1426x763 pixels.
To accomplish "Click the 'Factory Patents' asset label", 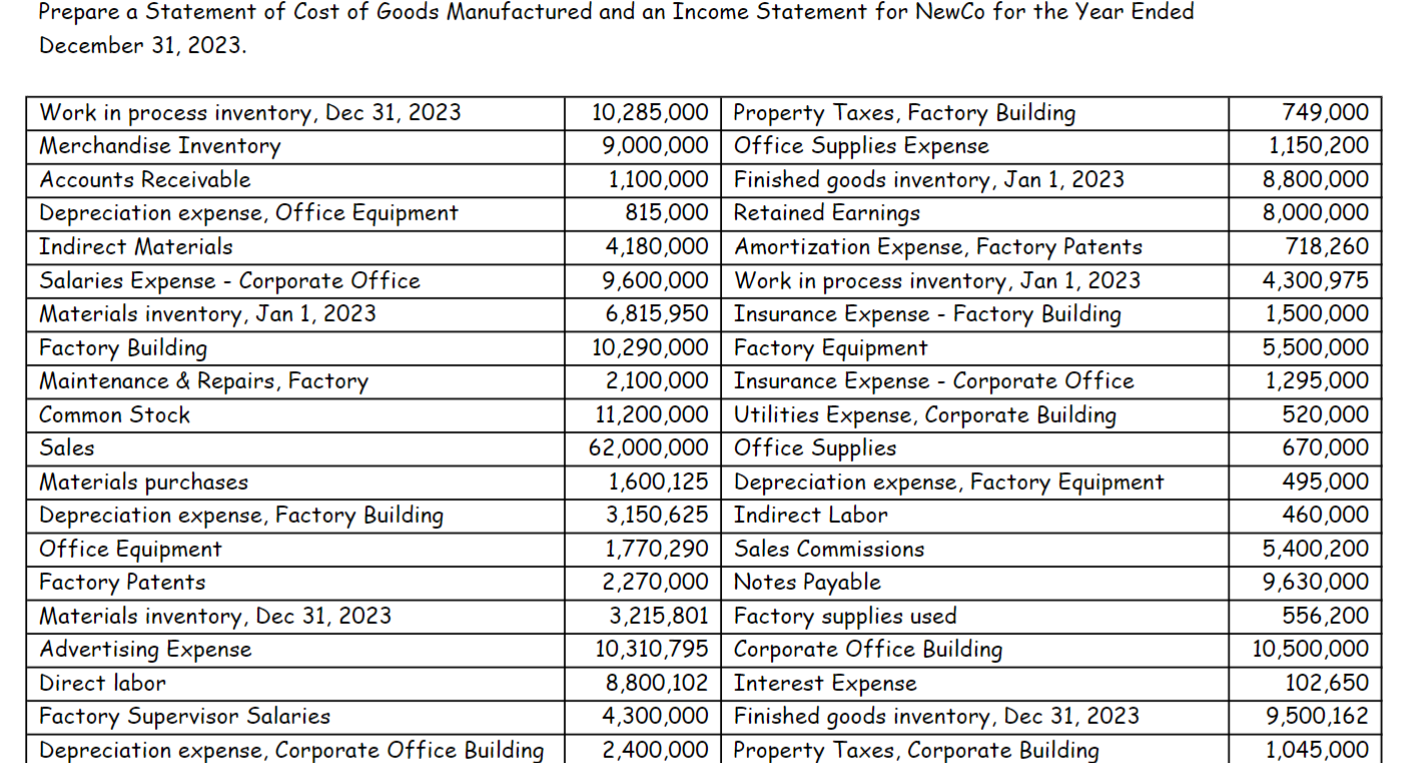I will [122, 582].
